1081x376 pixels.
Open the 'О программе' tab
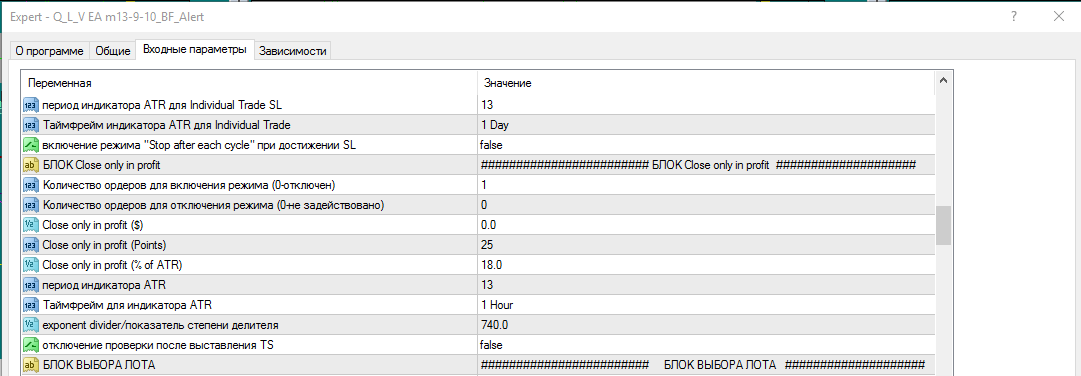(49, 51)
